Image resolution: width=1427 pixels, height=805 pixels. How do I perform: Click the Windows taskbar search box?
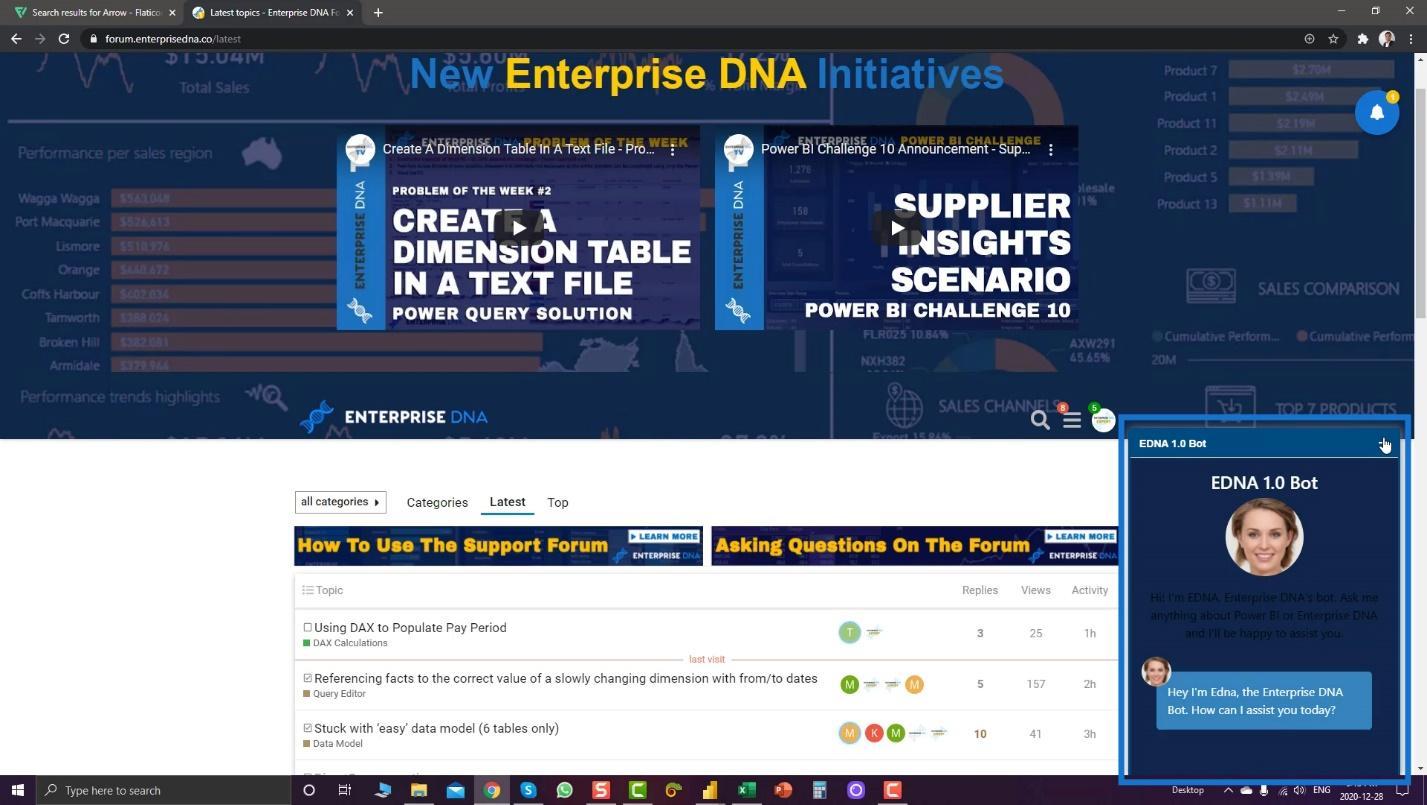(x=163, y=790)
